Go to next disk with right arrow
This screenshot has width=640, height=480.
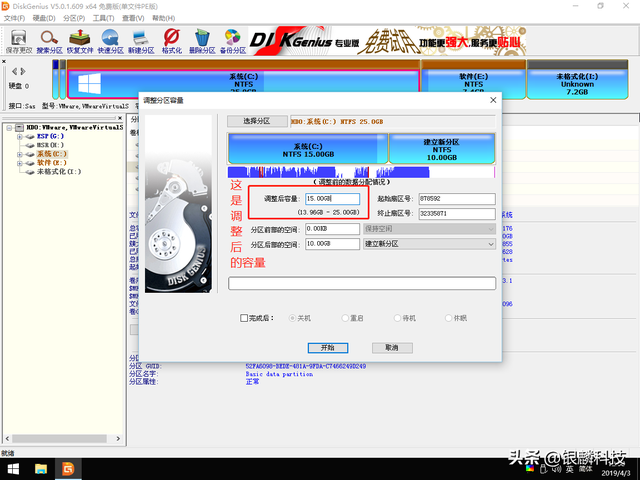click(x=23, y=71)
